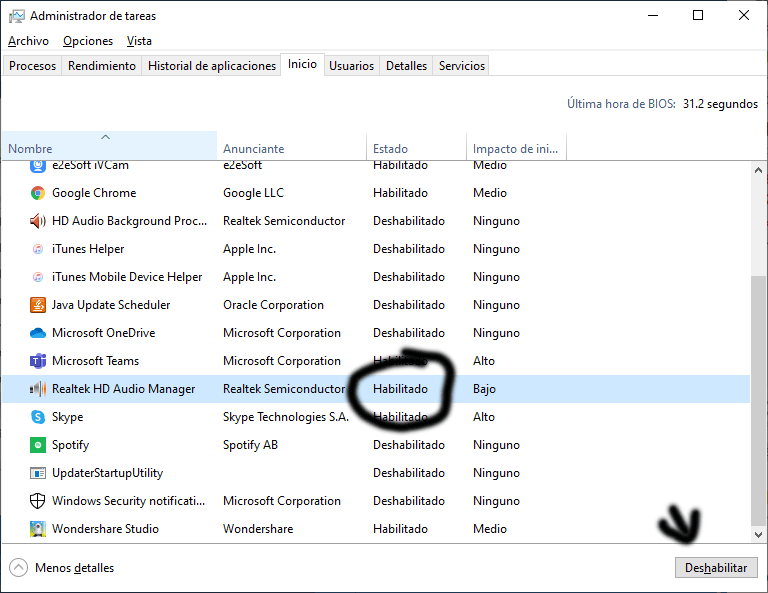Viewport: 768px width, 593px height.
Task: Select the Inicio tab
Action: click(302, 64)
